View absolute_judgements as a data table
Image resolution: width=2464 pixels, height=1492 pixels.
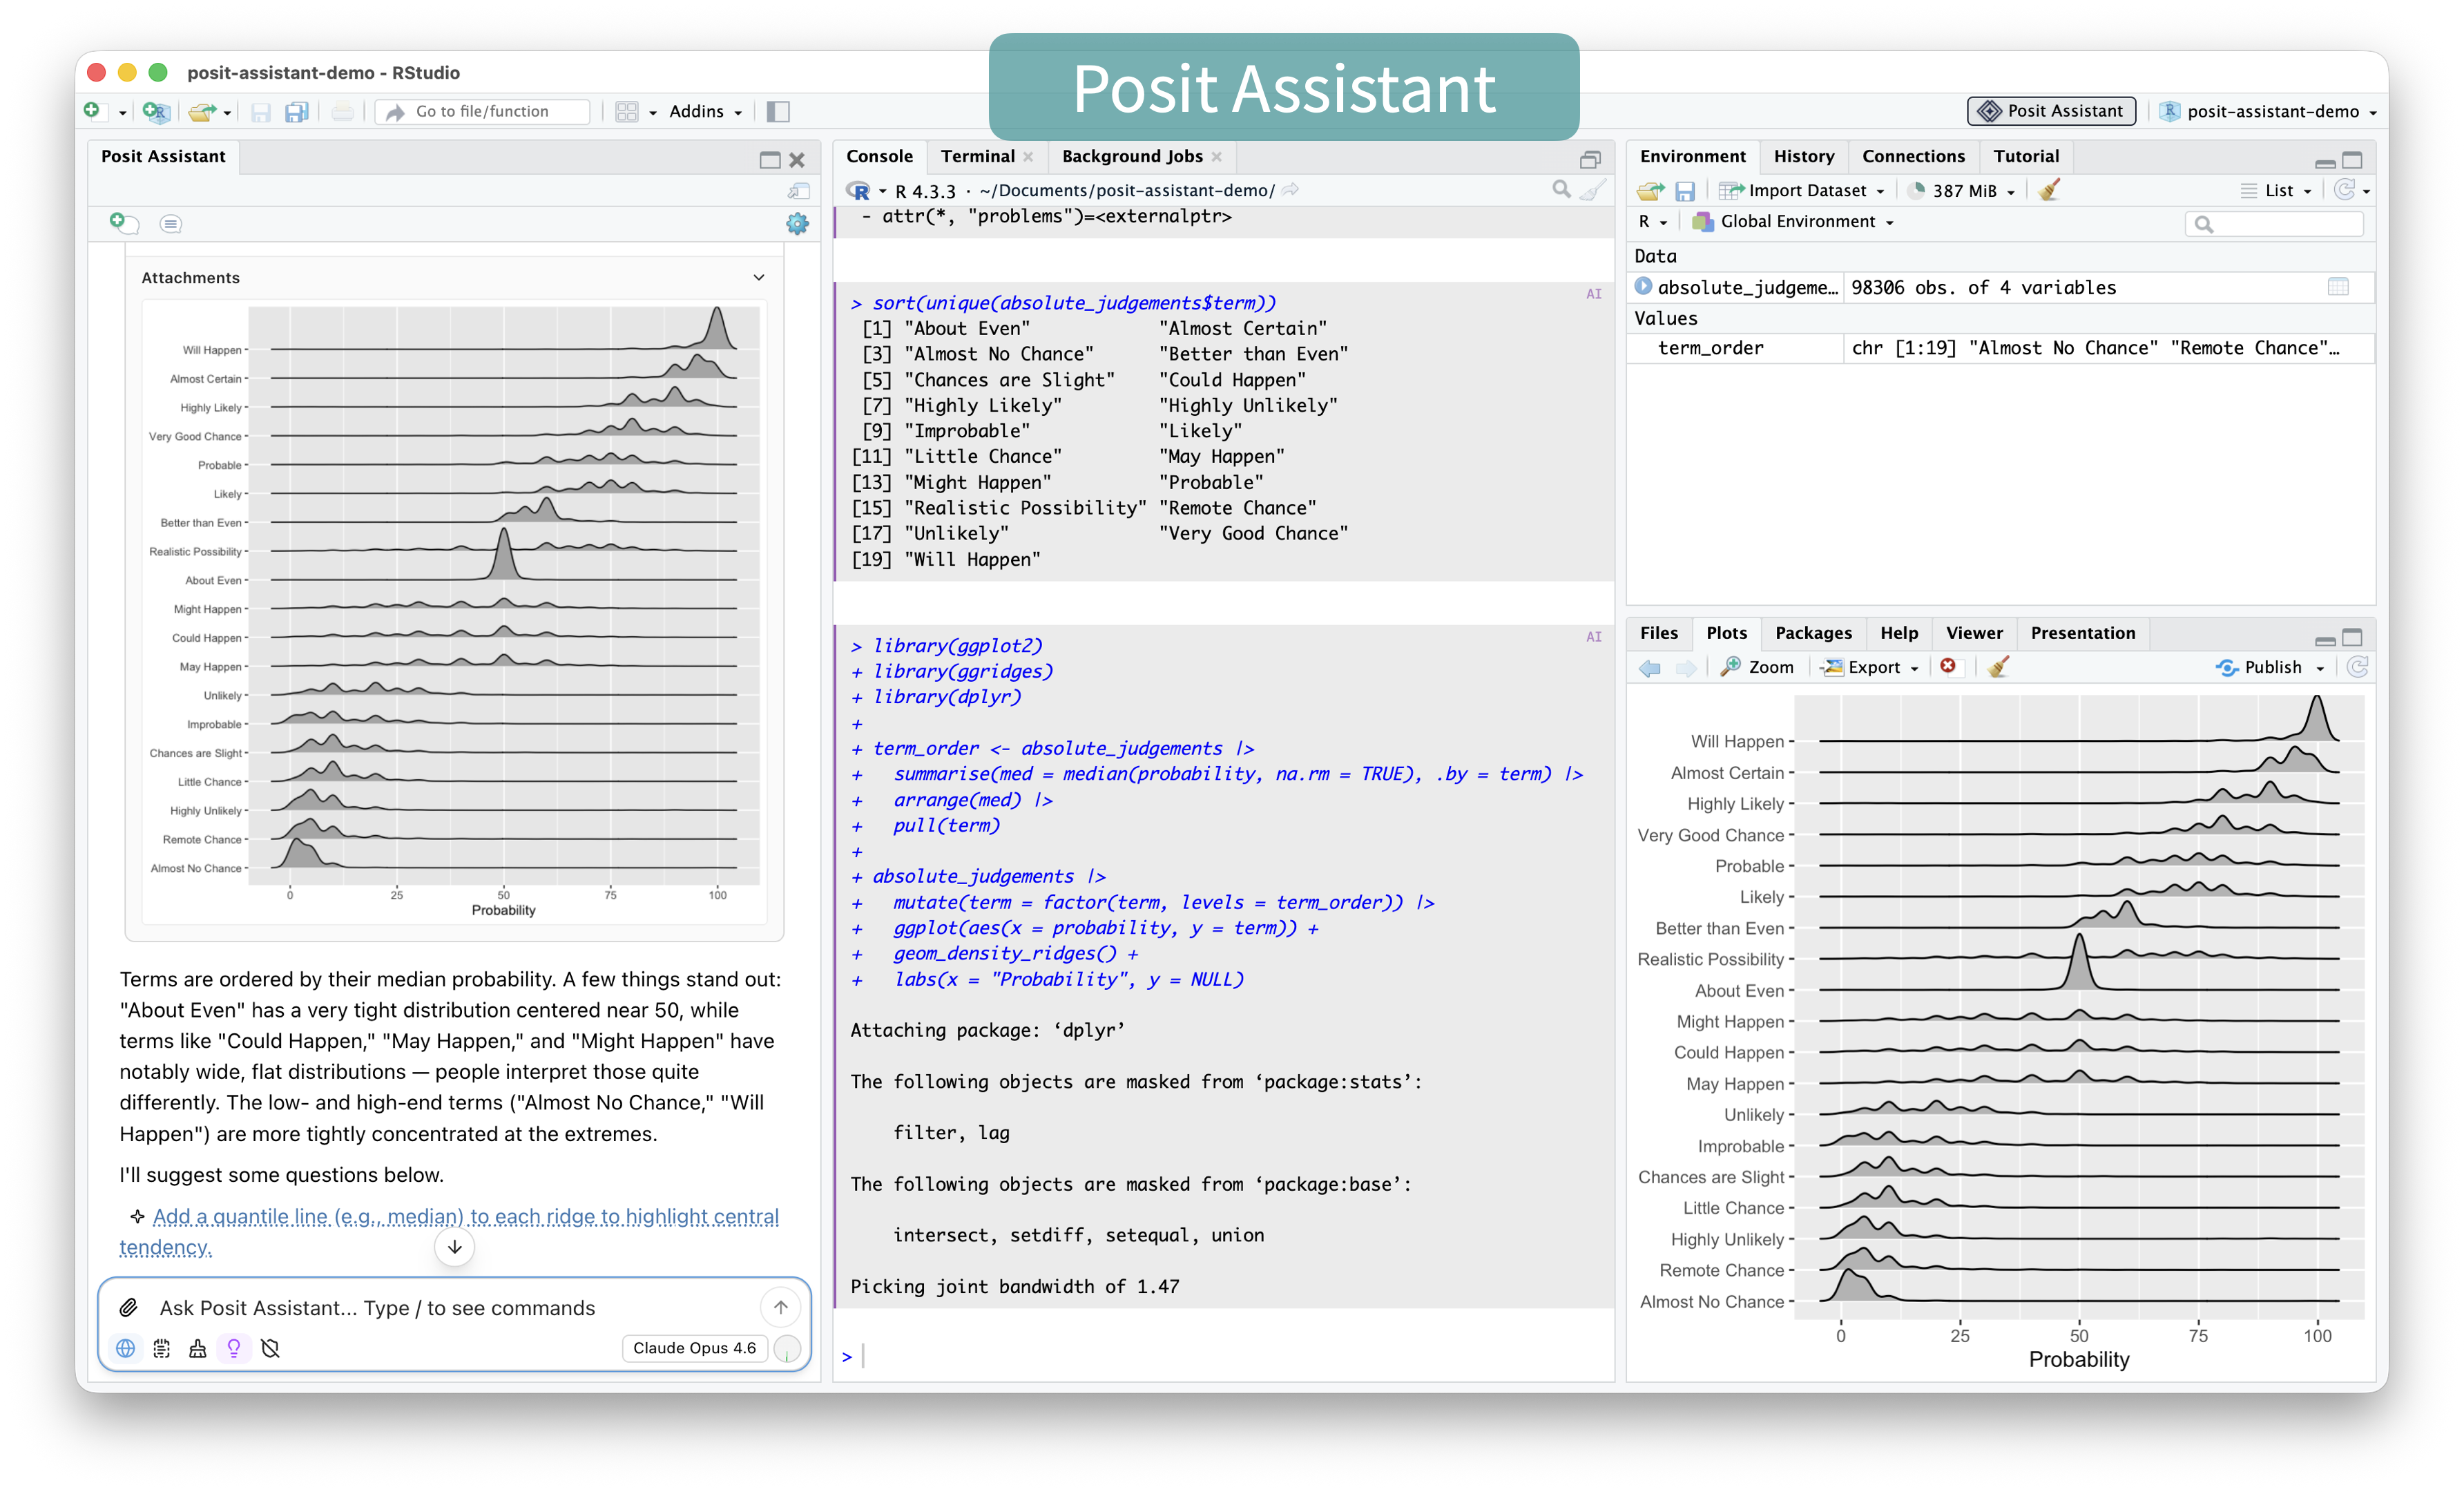pos(2338,287)
